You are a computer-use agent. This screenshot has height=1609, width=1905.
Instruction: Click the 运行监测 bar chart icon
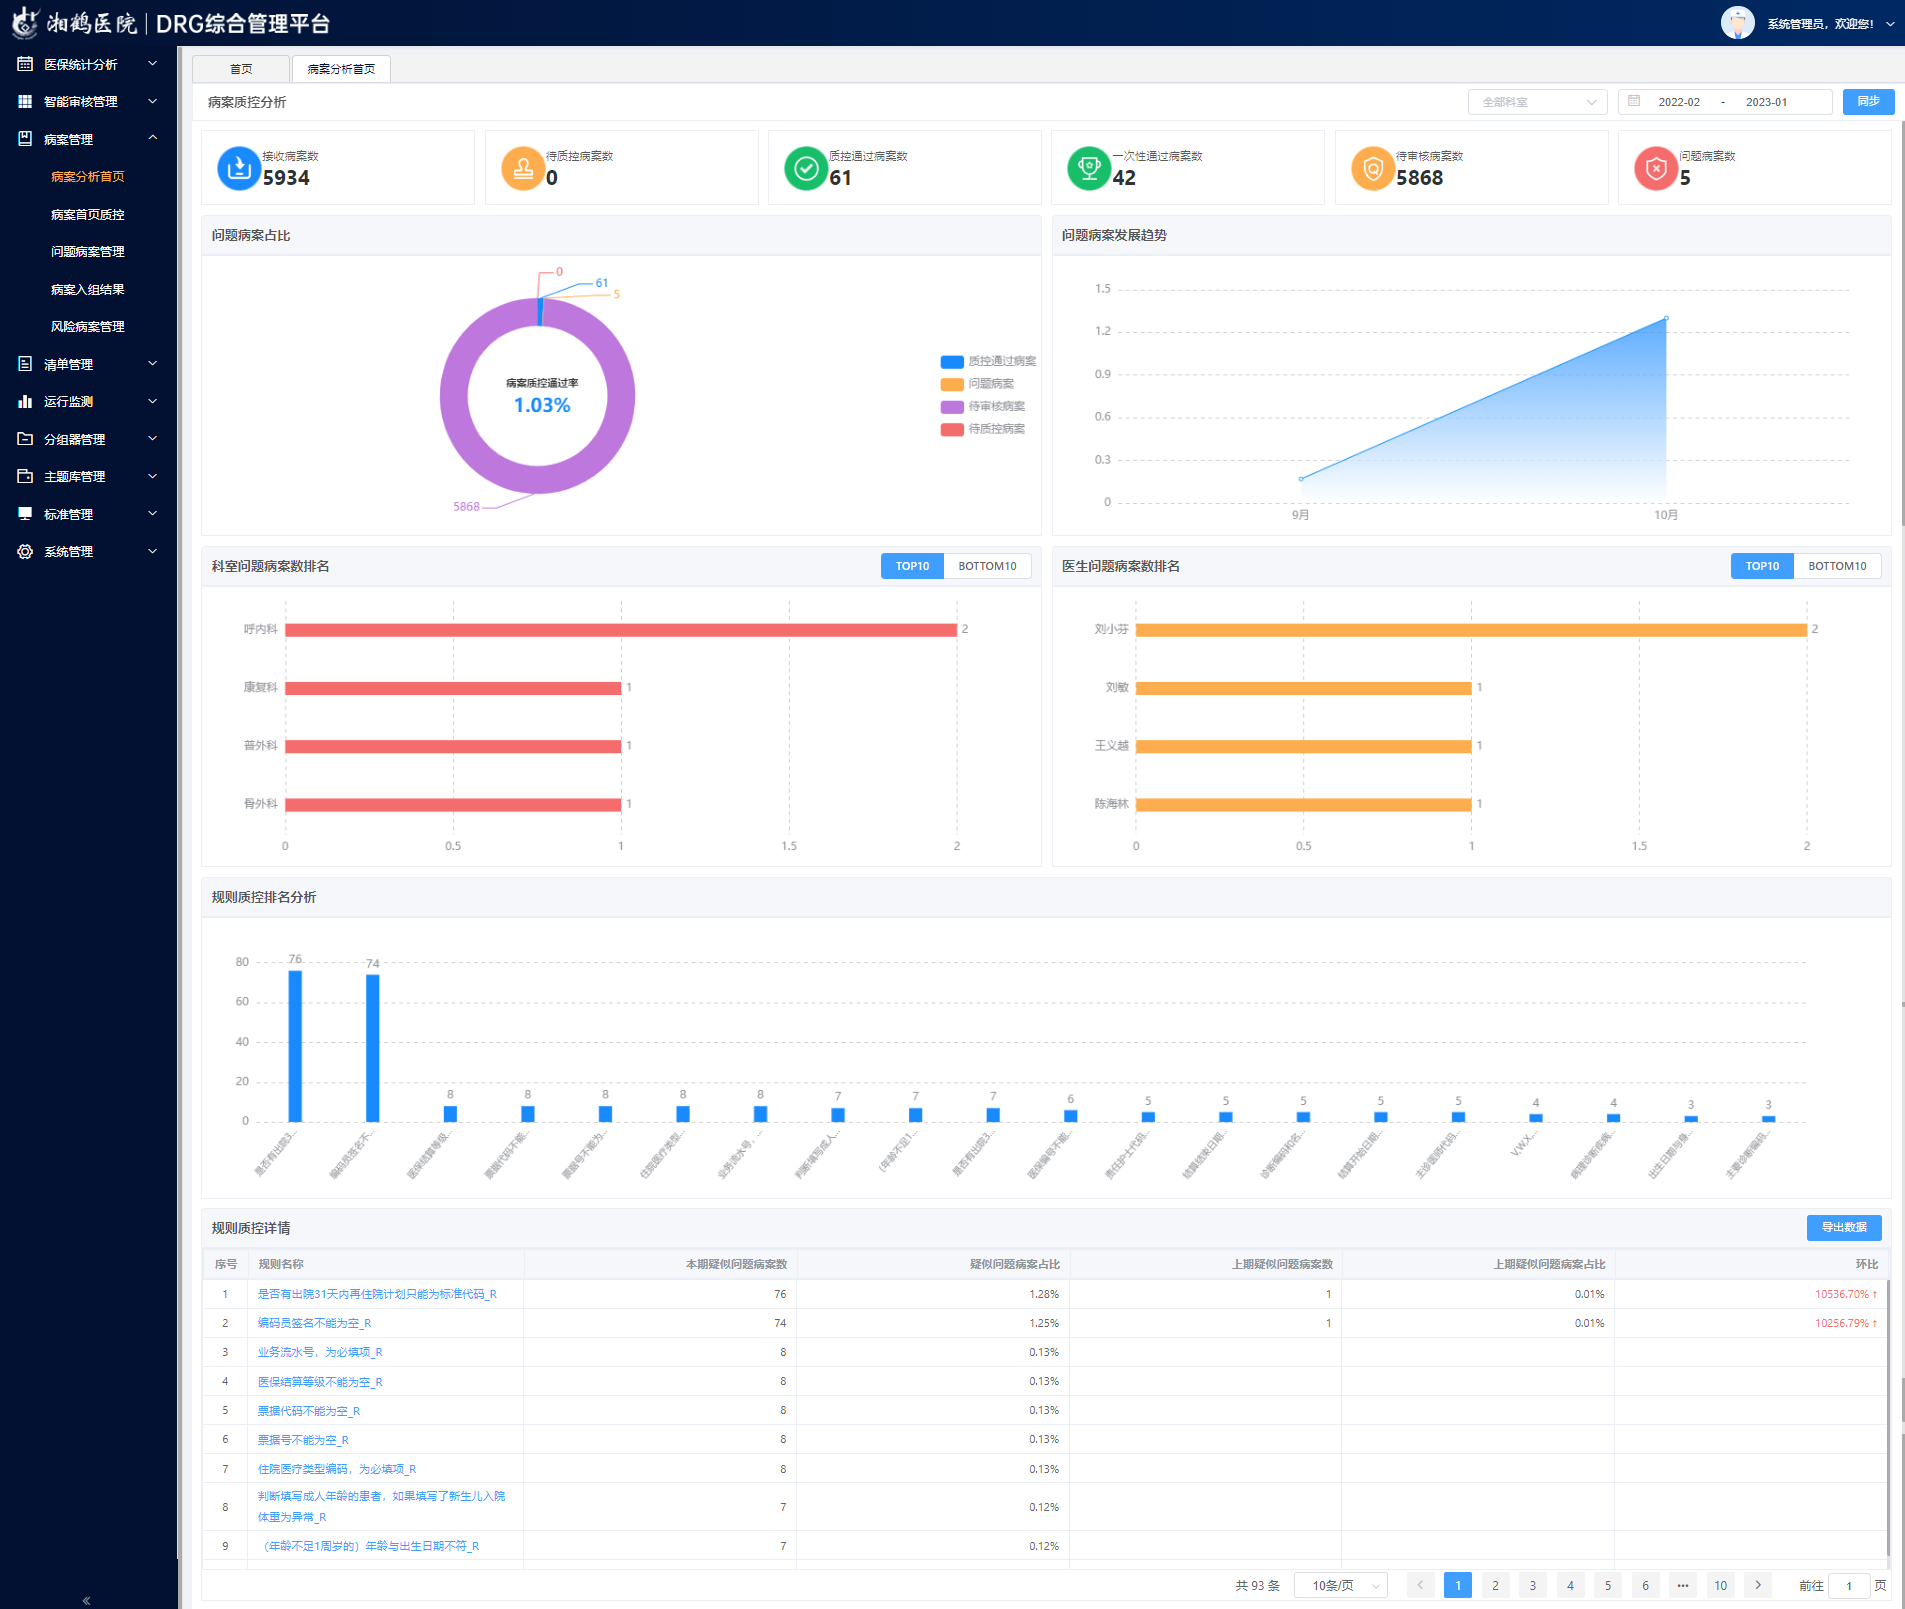25,401
